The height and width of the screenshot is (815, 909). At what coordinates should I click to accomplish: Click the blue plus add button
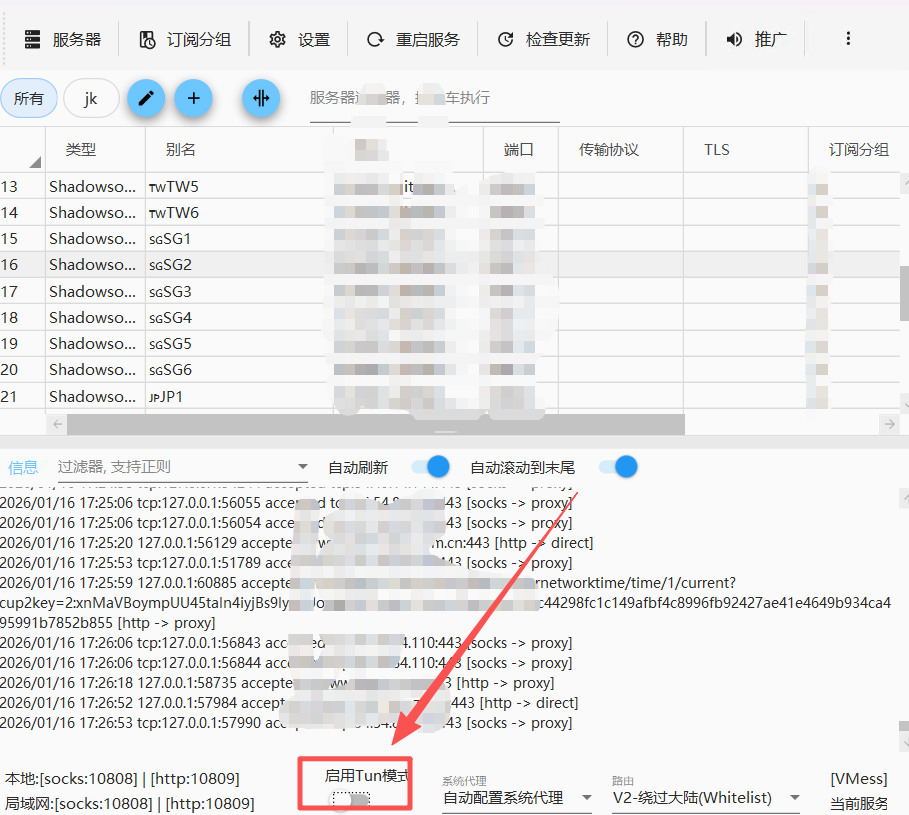194,98
